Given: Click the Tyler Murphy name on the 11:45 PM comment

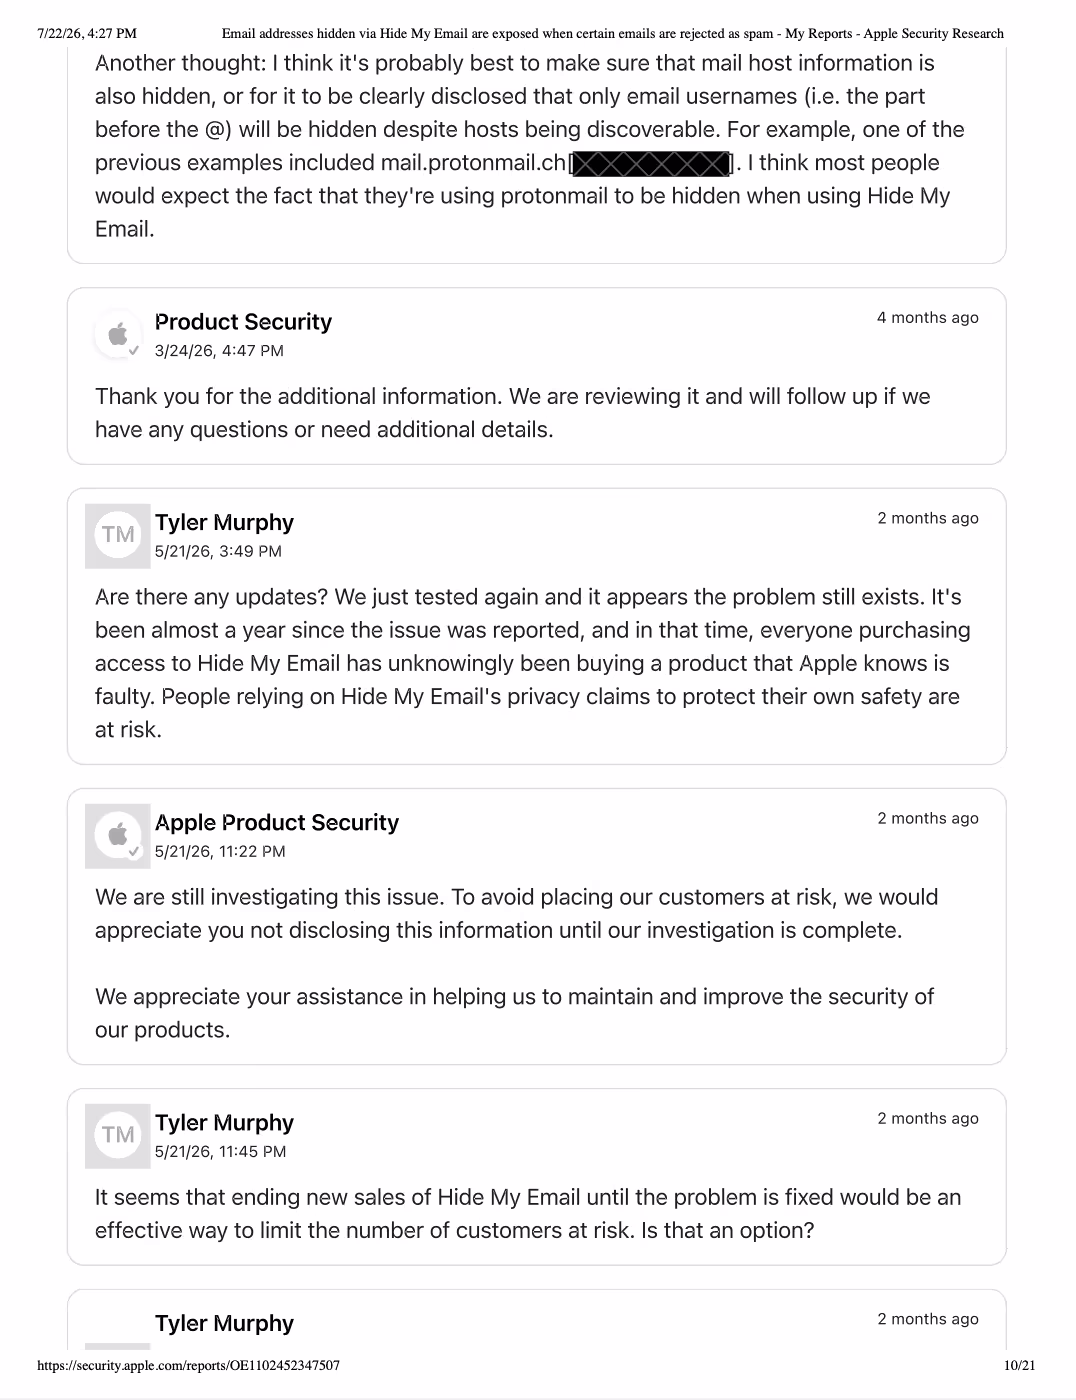Looking at the screenshot, I should tap(224, 1123).
